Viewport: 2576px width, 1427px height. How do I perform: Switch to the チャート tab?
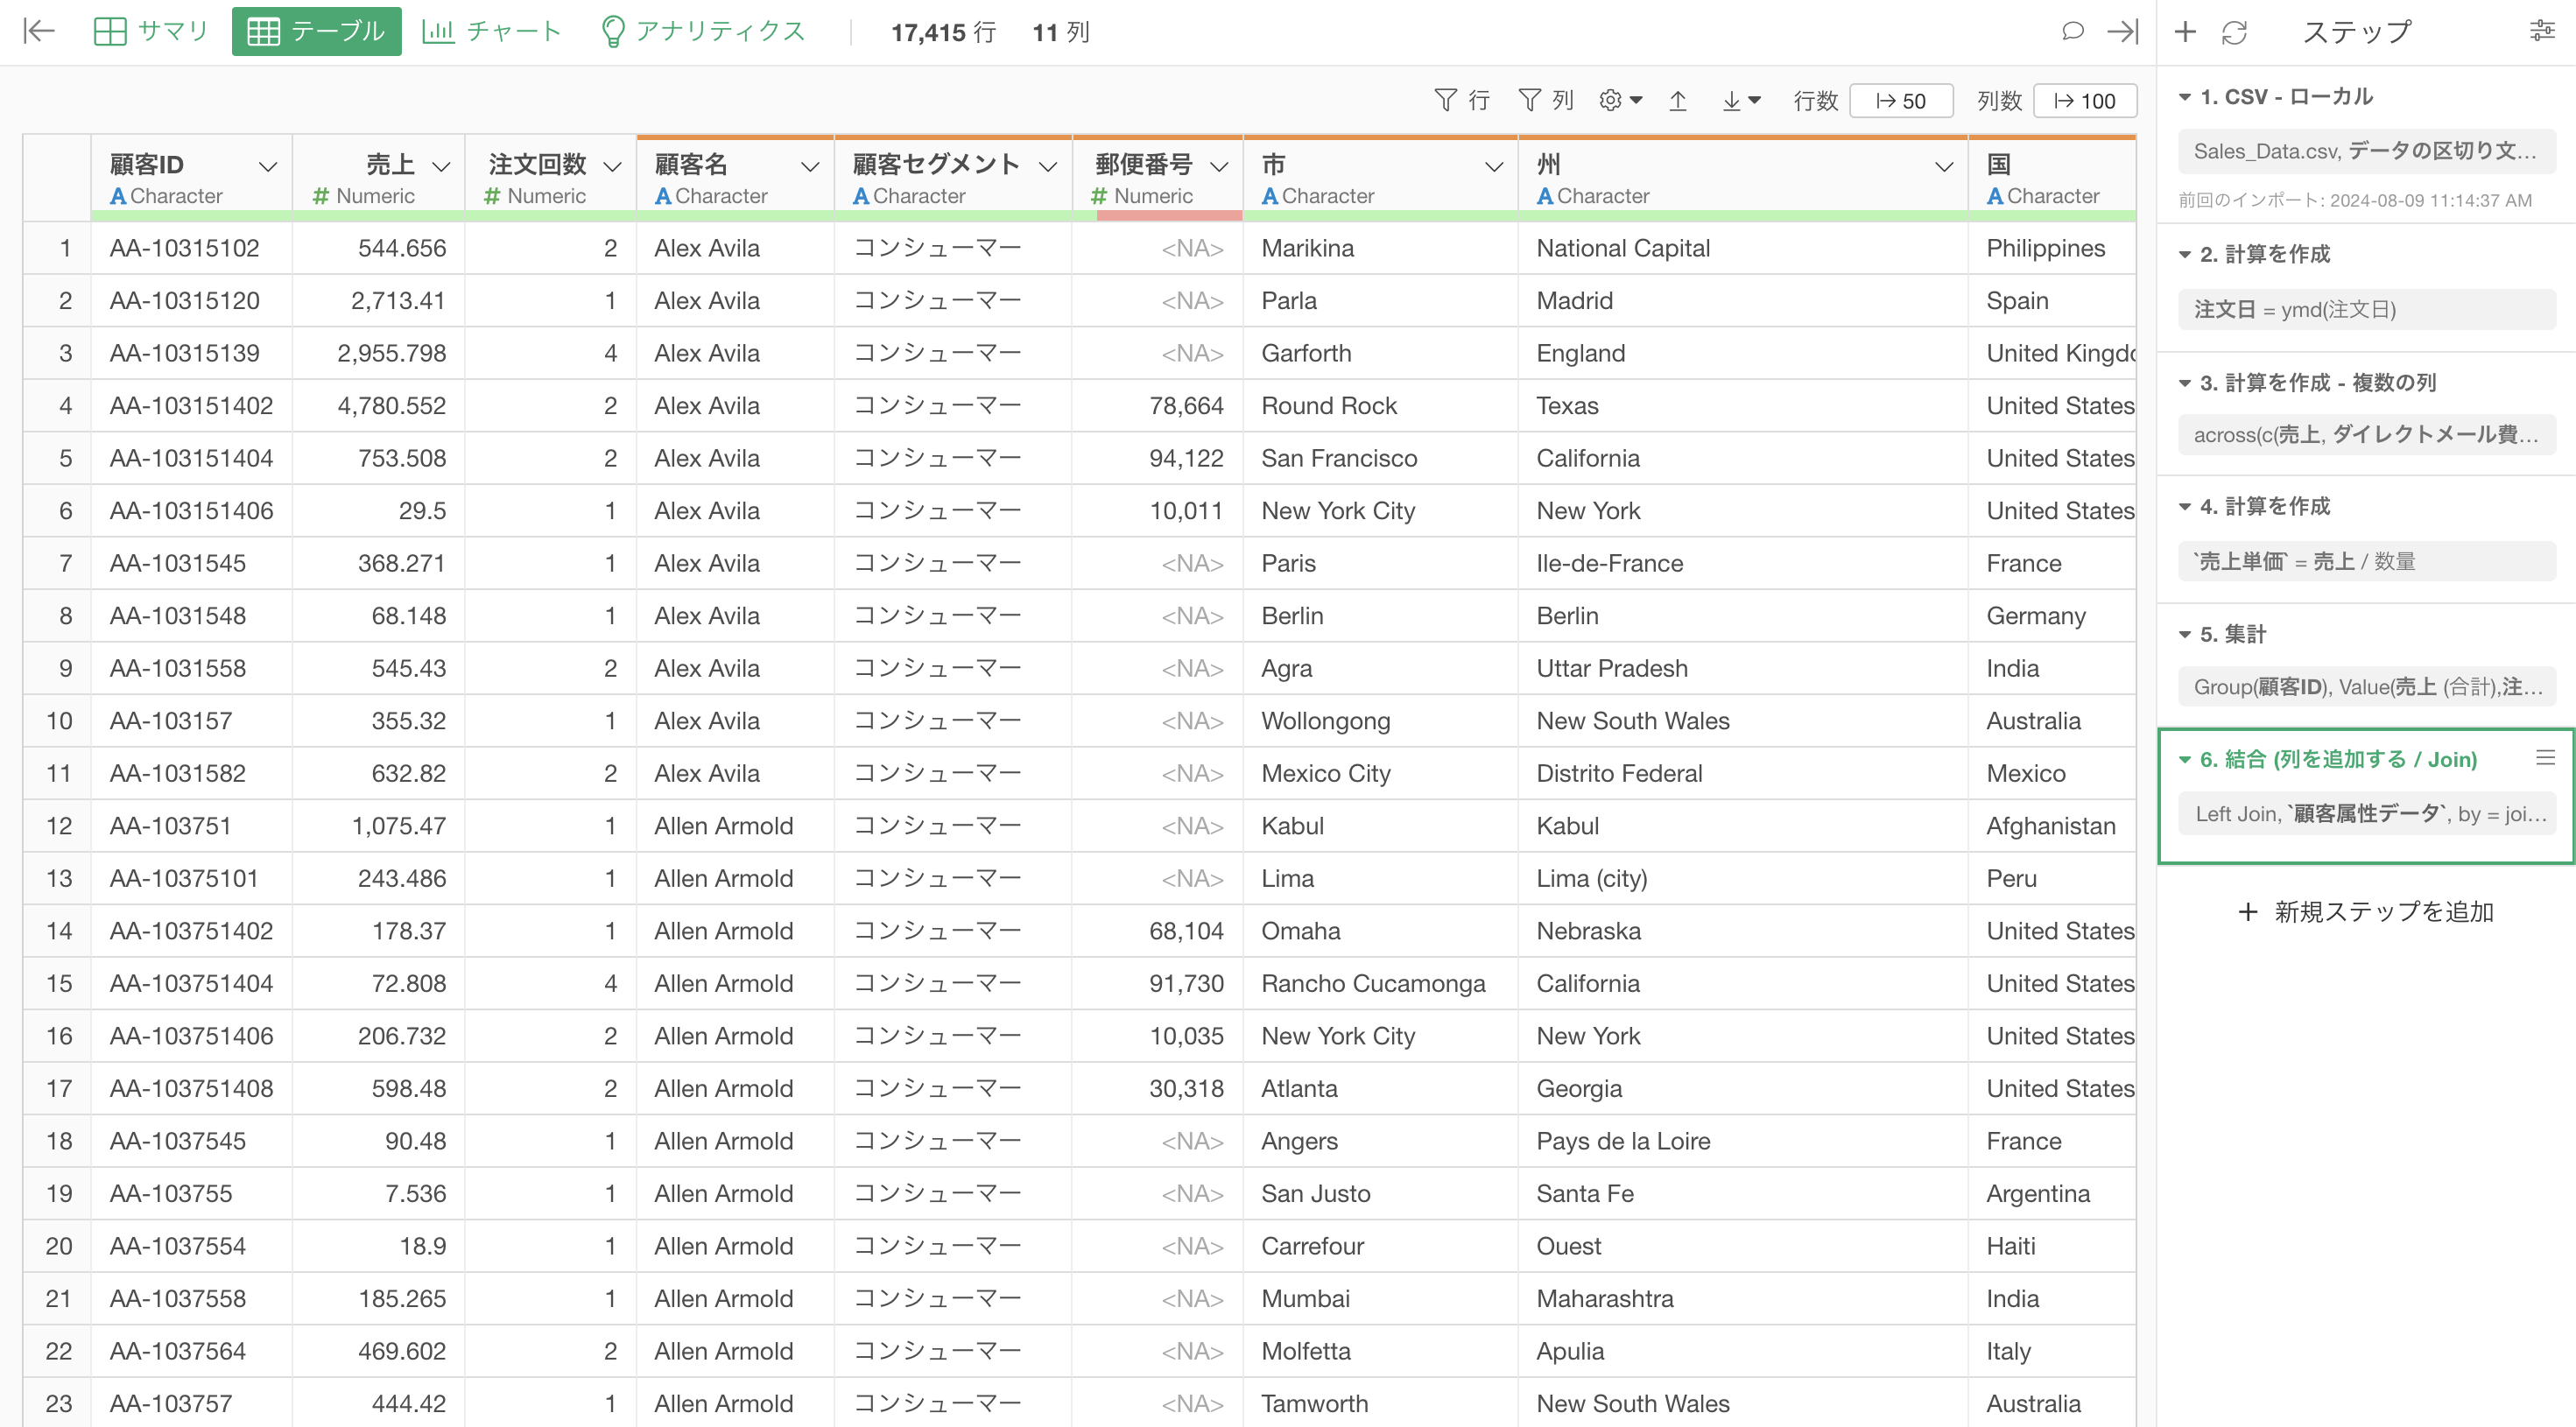[492, 31]
